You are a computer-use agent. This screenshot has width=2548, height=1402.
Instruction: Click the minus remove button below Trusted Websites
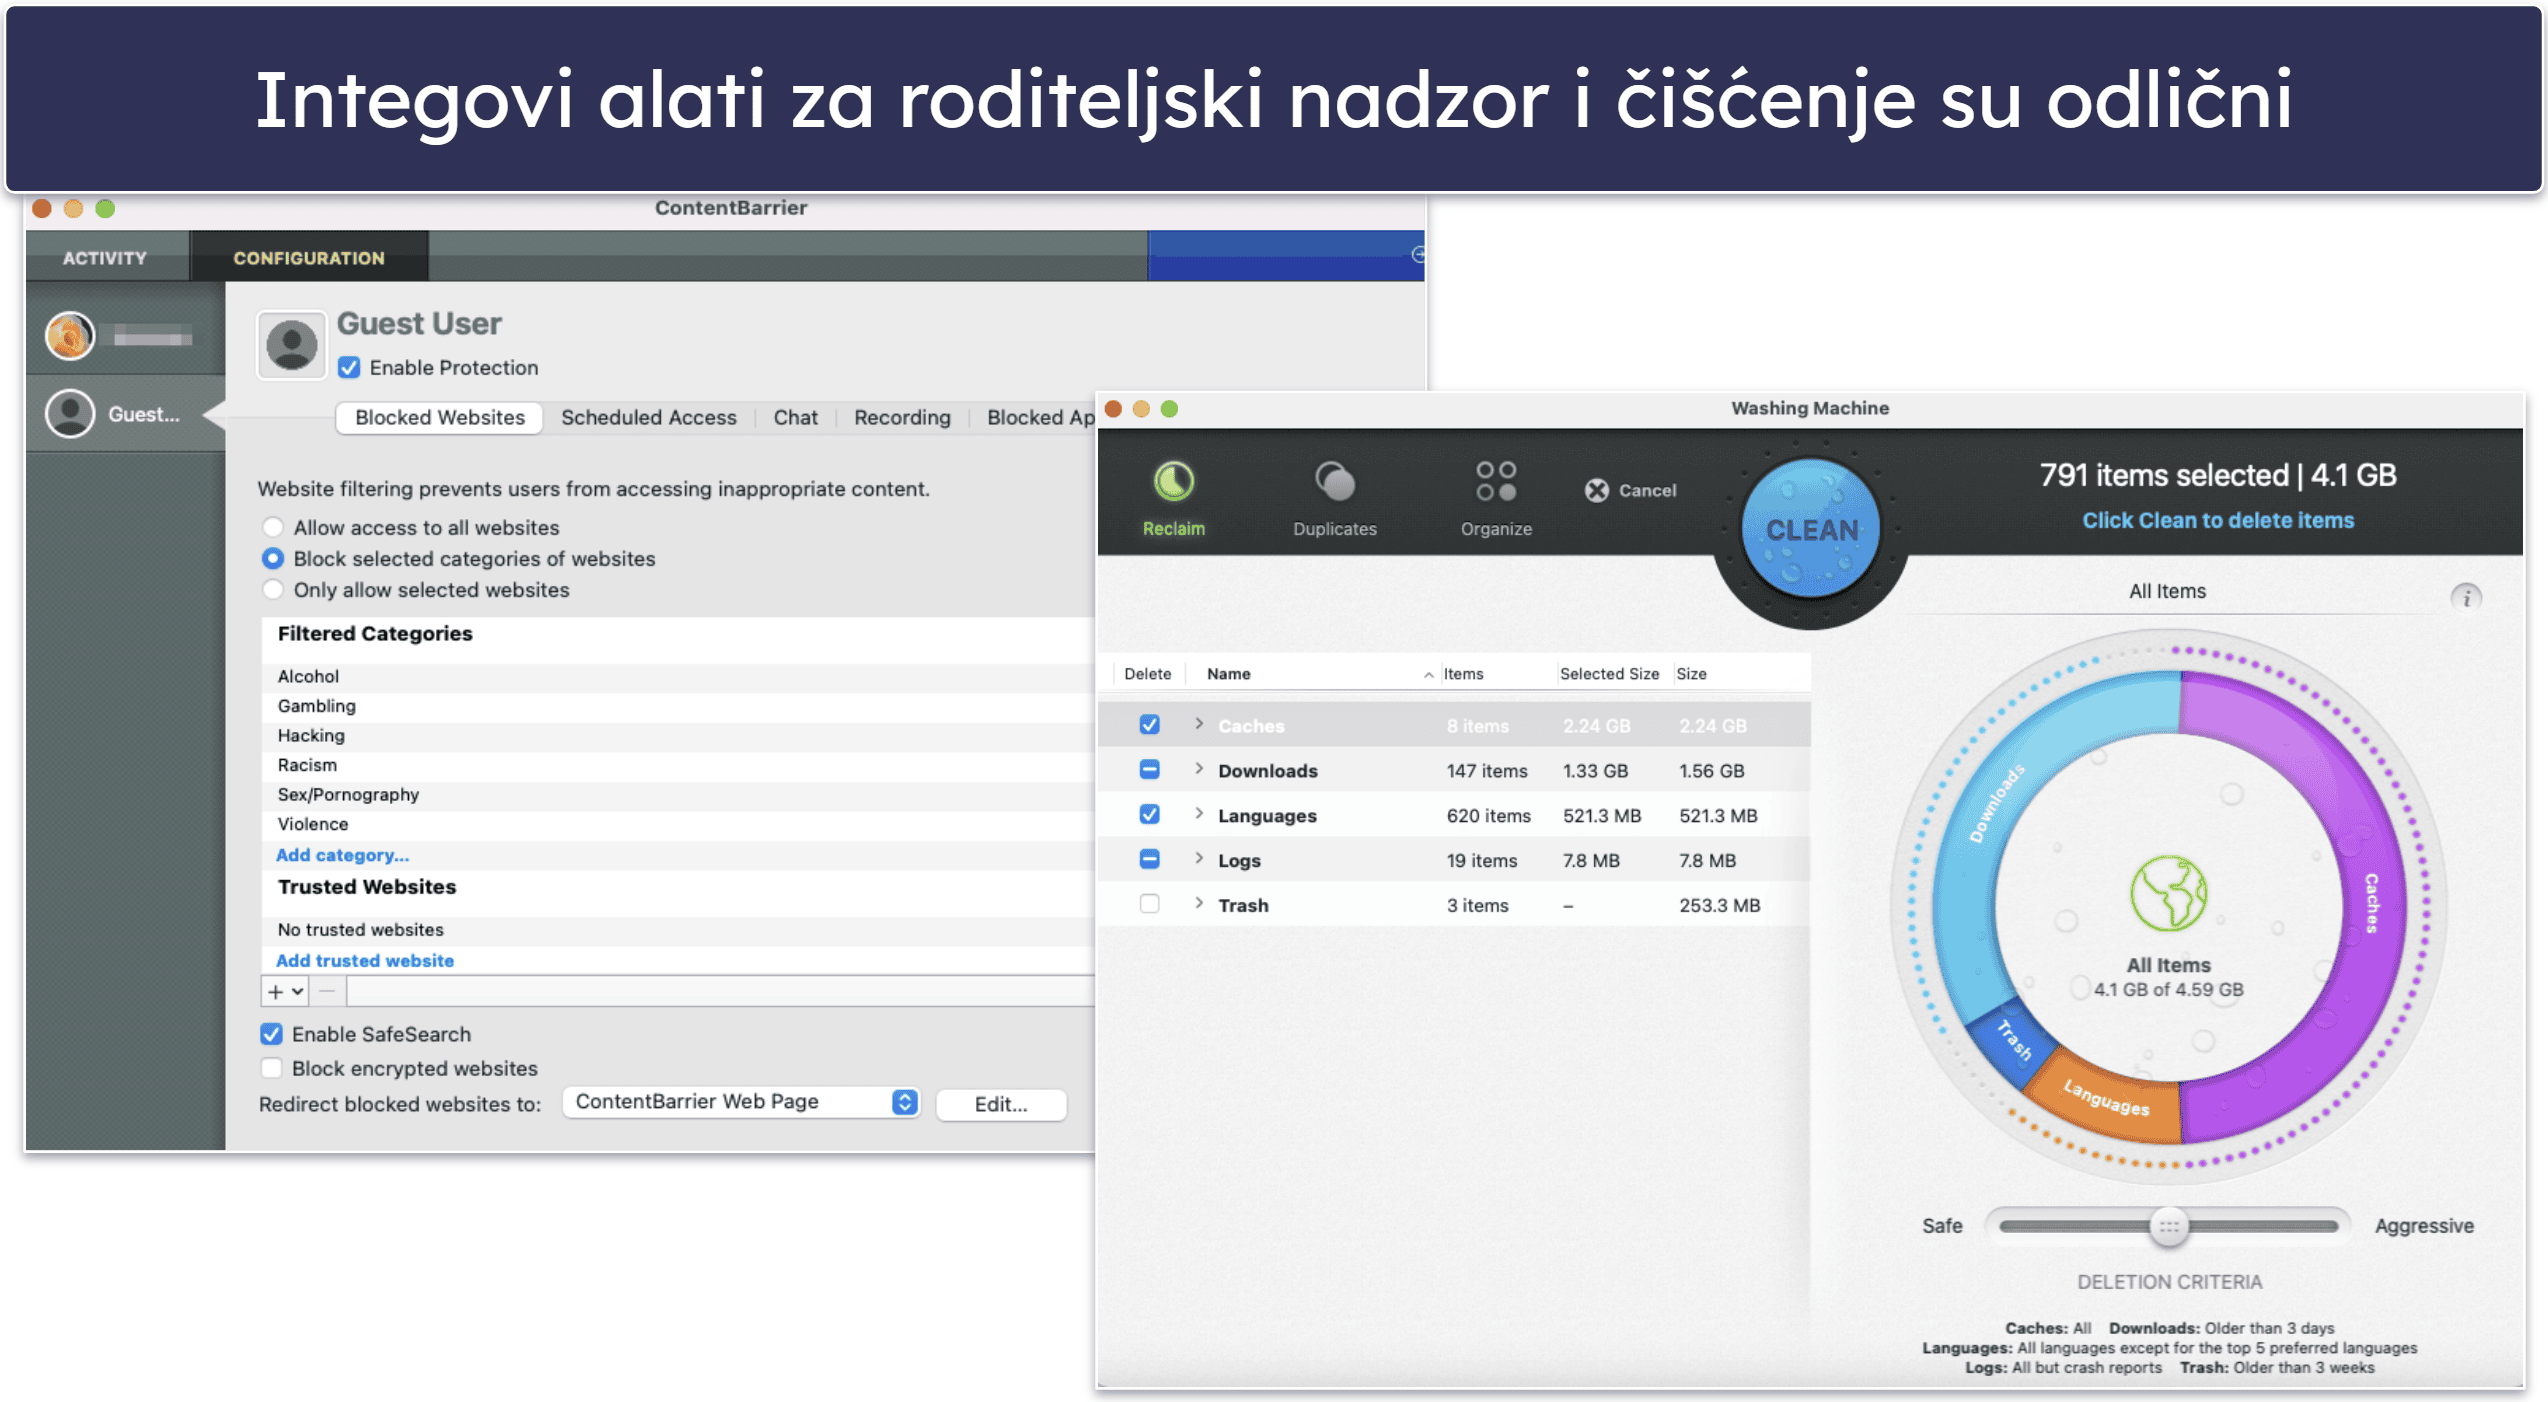(x=327, y=992)
